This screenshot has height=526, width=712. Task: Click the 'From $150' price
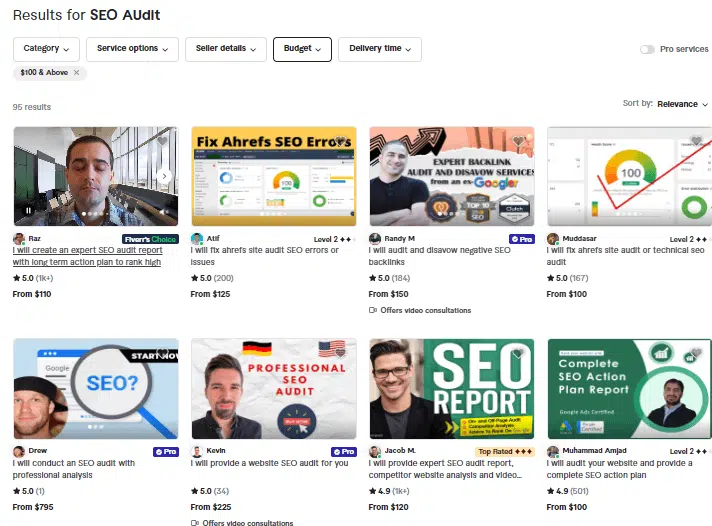tap(388, 294)
